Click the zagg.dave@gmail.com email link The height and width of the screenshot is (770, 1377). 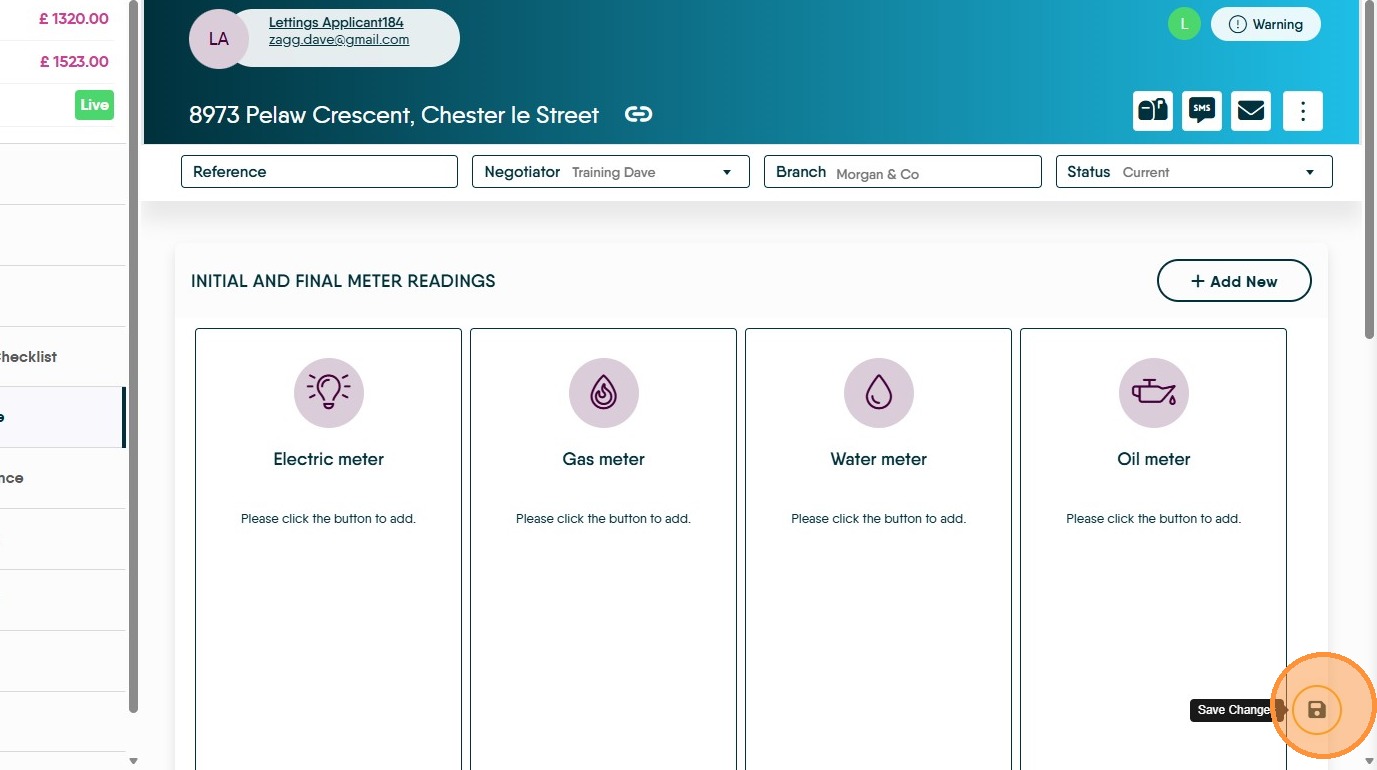(339, 40)
